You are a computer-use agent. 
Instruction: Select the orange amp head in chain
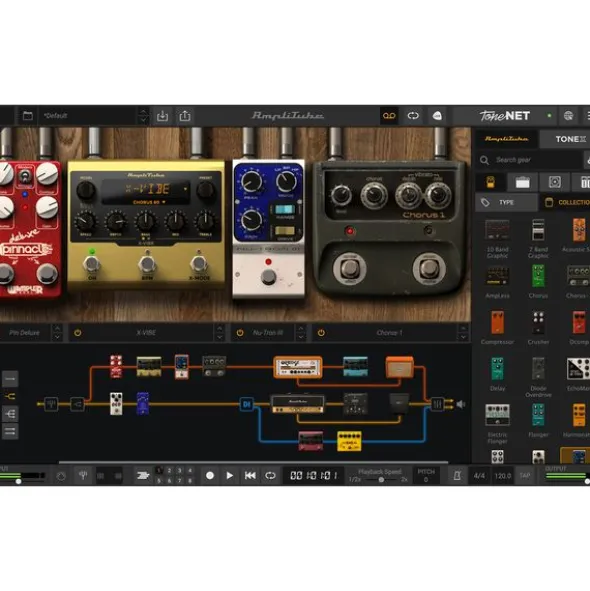[x=298, y=367]
